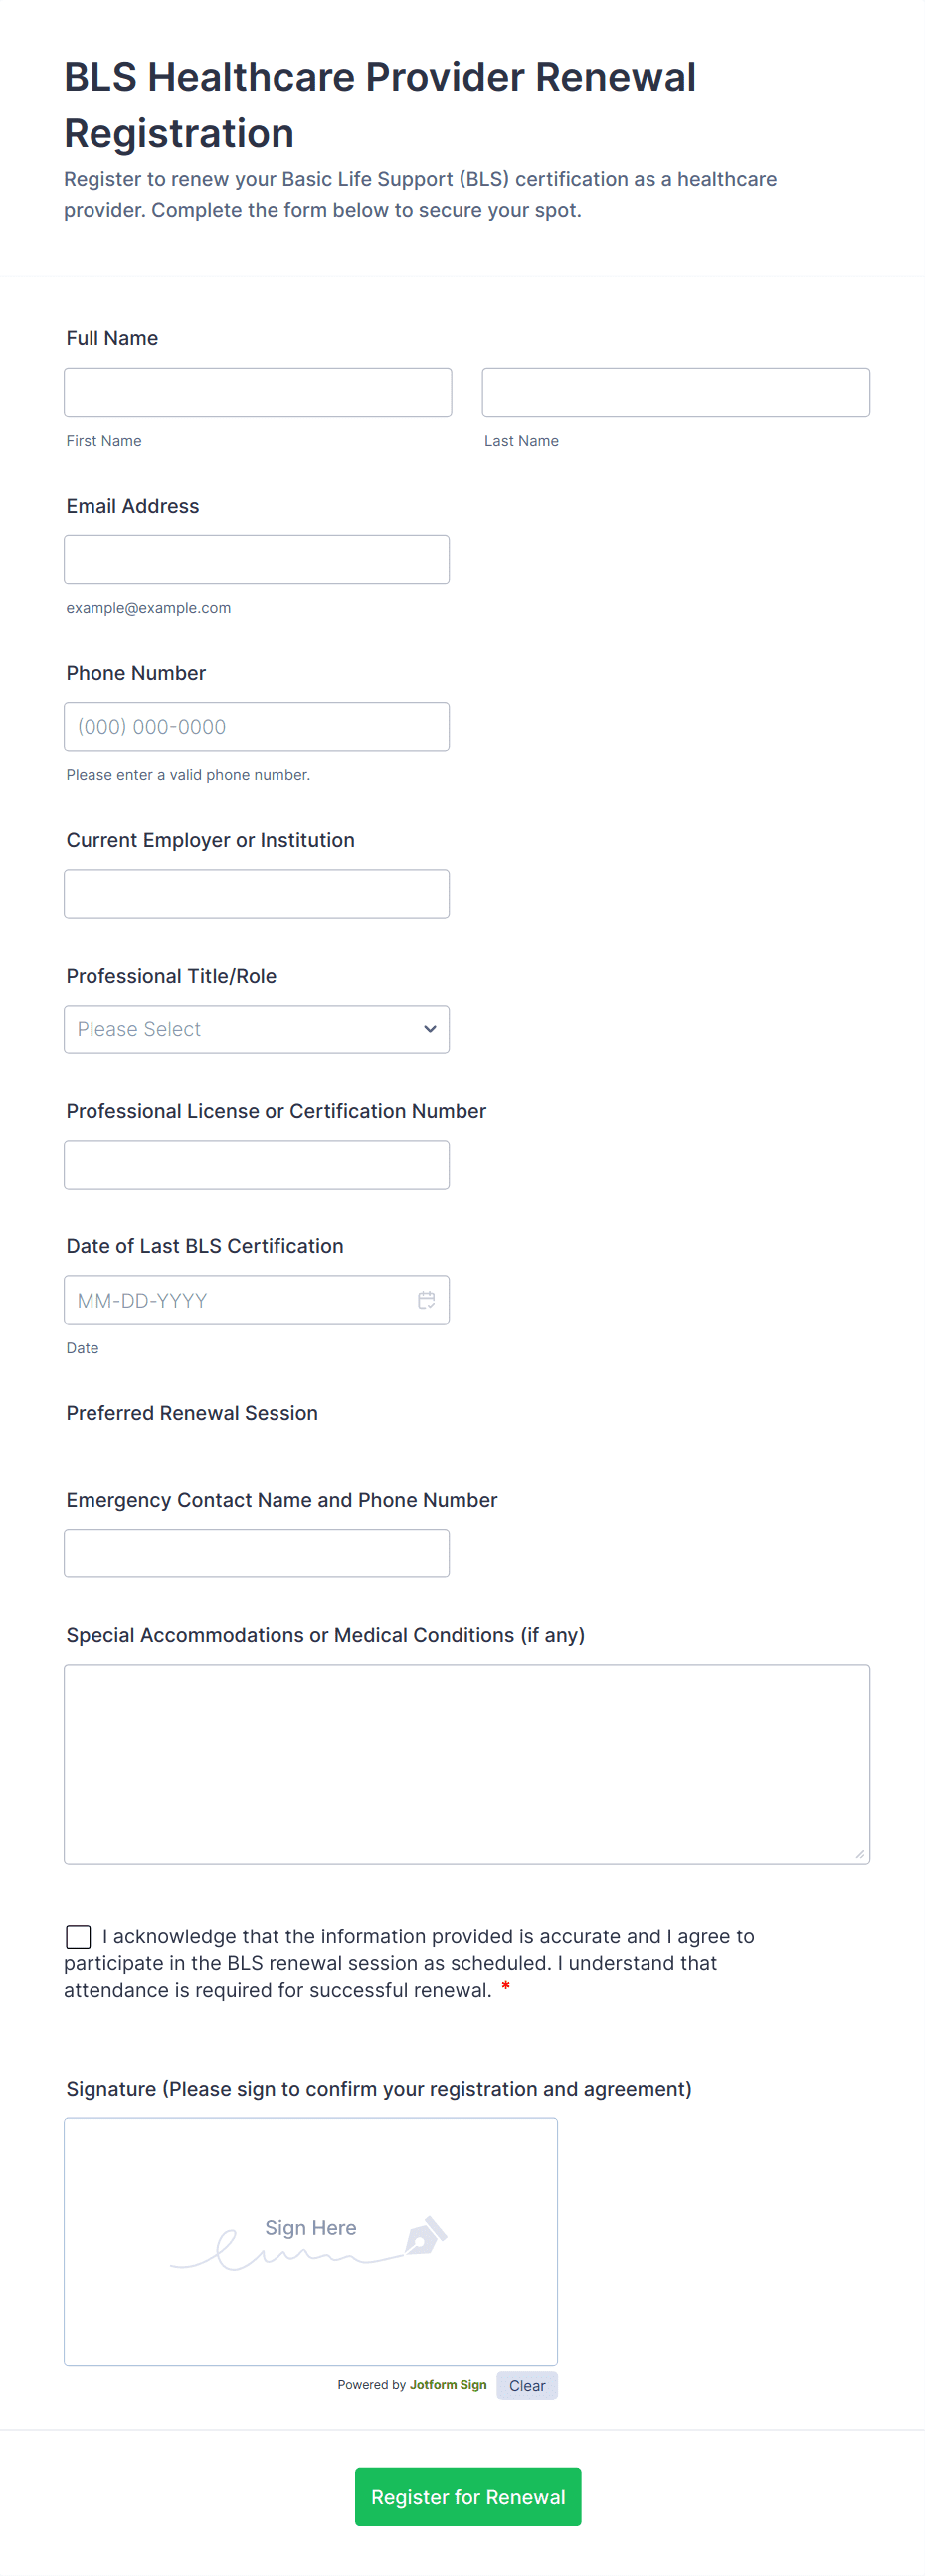925x2576 pixels.
Task: Click the First Name input field
Action: pyautogui.click(x=257, y=392)
